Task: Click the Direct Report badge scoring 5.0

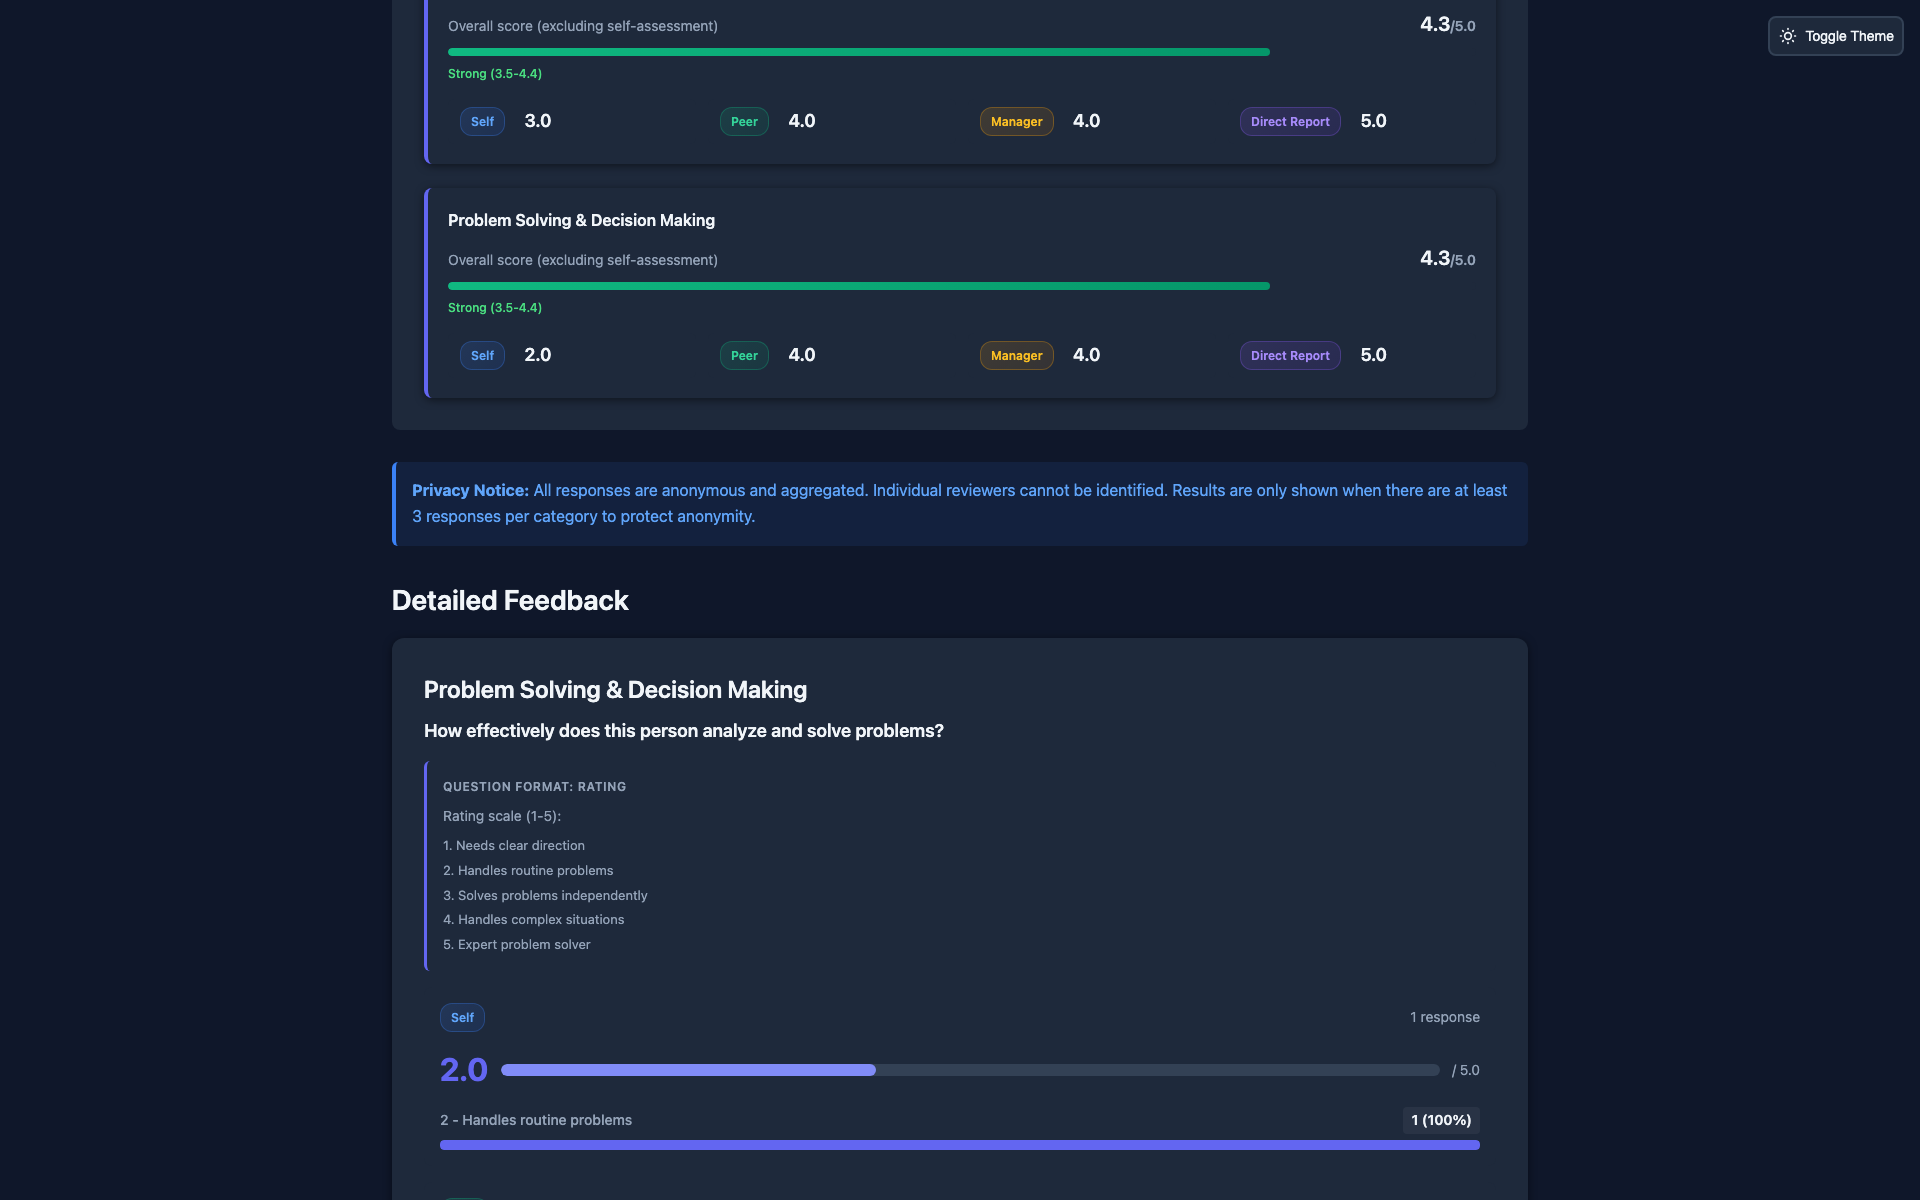Action: (x=1290, y=121)
